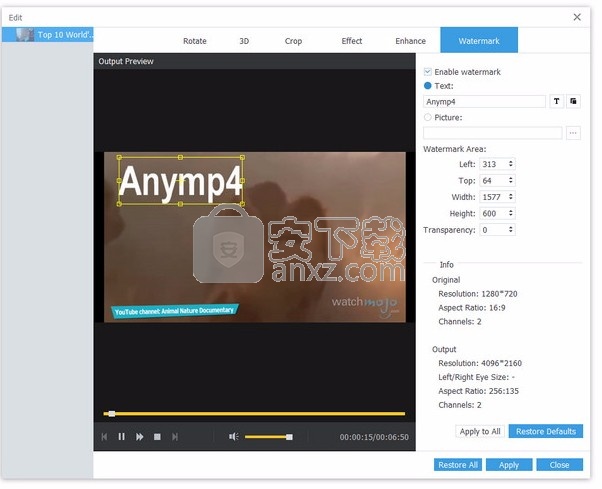Adjust the Width value spinner arrows
The image size is (602, 489).
[511, 197]
